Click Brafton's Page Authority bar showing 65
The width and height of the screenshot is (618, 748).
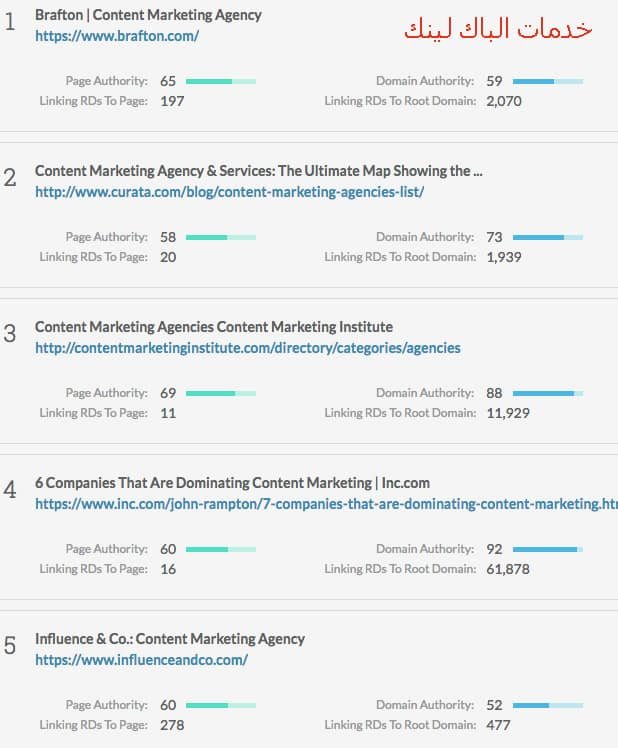click(221, 81)
